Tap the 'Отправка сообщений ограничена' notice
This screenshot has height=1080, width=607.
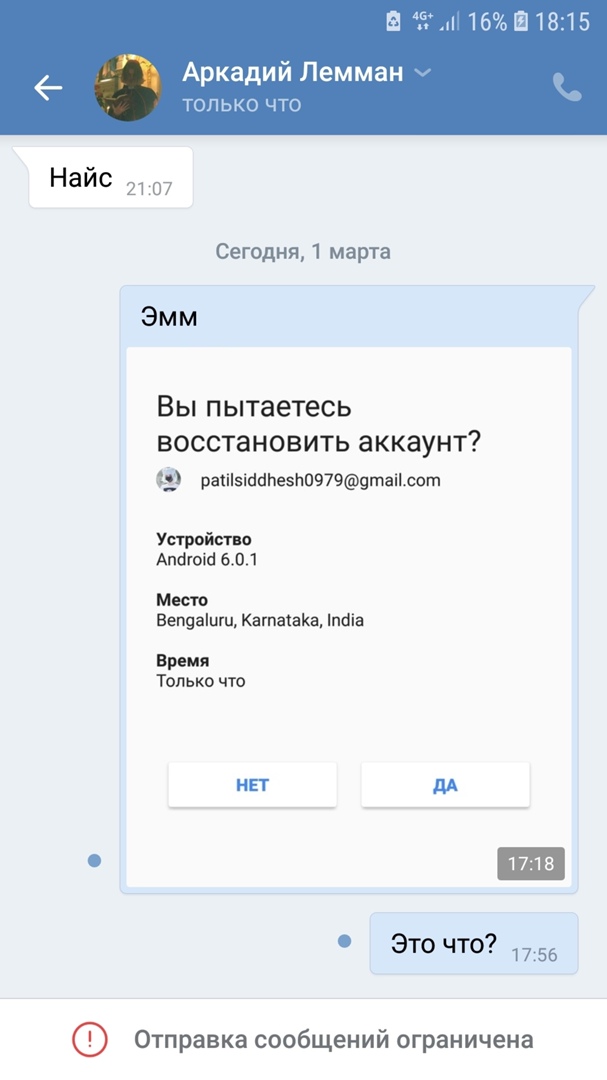tap(333, 1040)
